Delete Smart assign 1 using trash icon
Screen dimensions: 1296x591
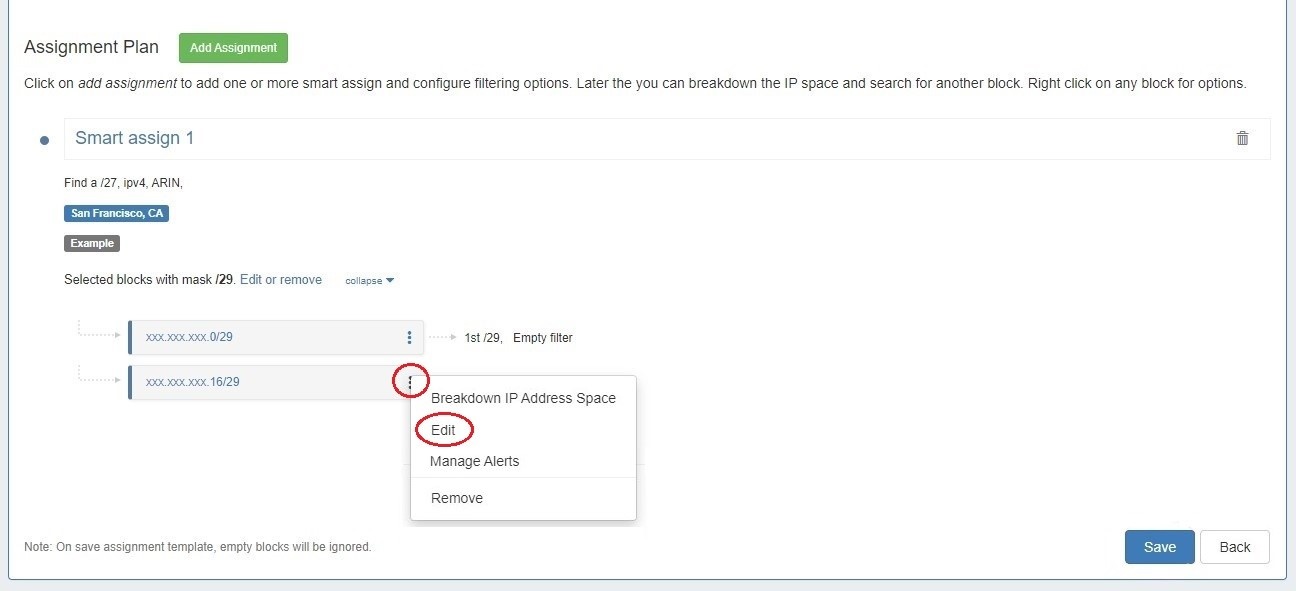coord(1242,138)
